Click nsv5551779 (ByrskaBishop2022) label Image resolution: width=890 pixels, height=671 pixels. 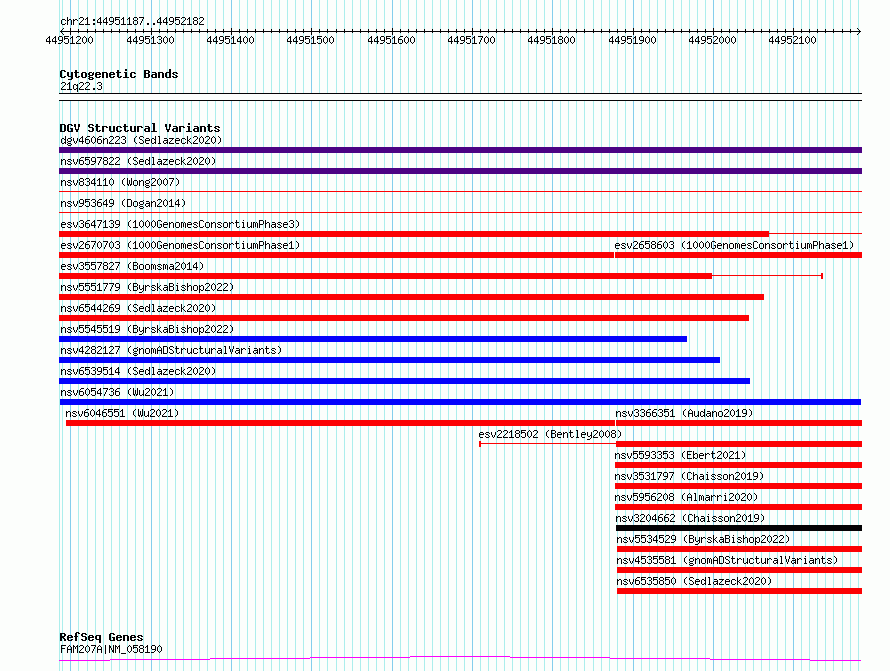[147, 287]
